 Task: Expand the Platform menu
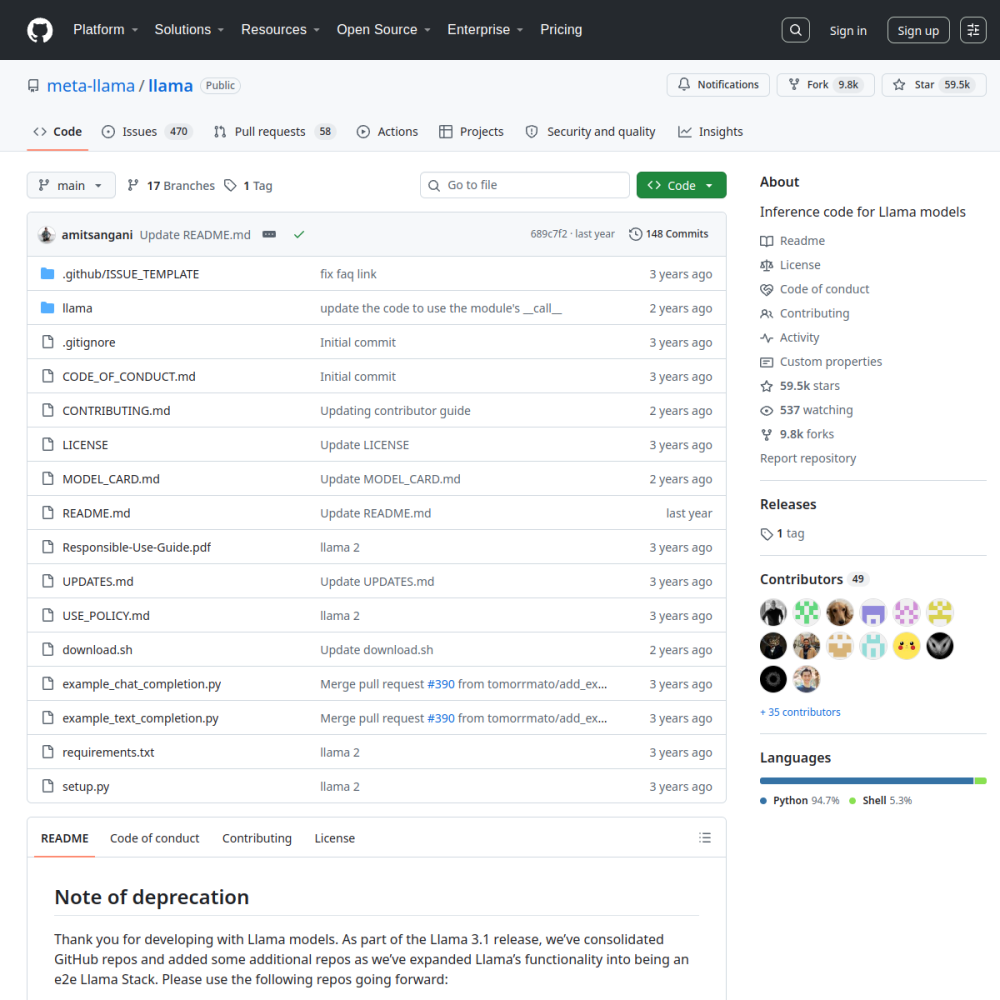pyautogui.click(x=105, y=30)
